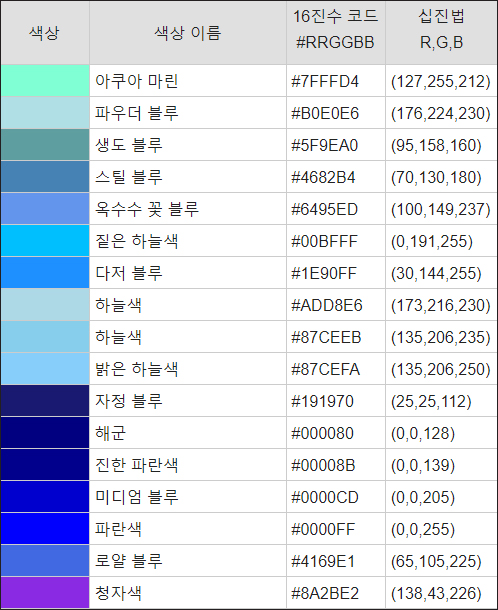Select the color swatch for 파우더 블루
Viewport: 498px width, 610px height.
tap(45, 113)
